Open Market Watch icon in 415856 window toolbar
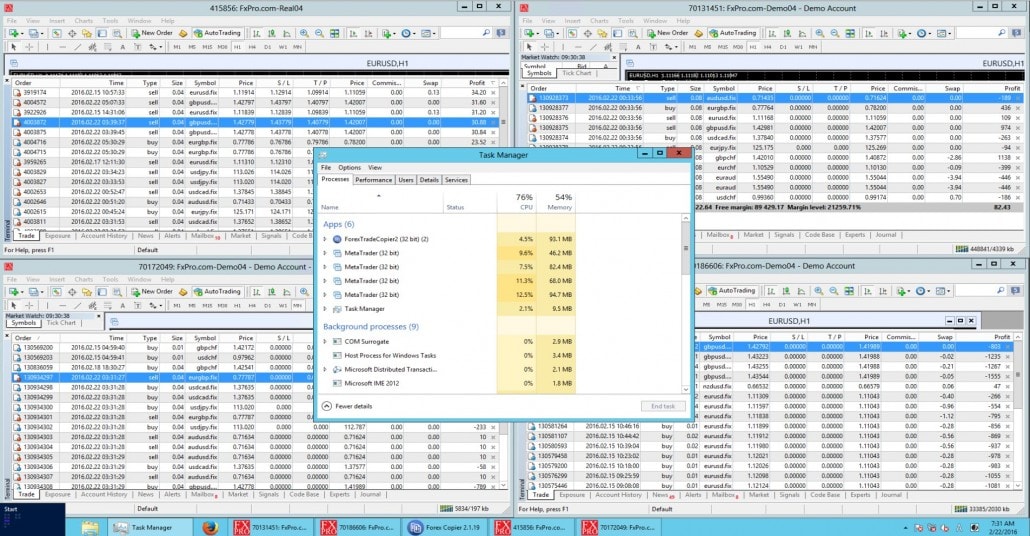The width and height of the screenshot is (1030, 536). [56, 33]
